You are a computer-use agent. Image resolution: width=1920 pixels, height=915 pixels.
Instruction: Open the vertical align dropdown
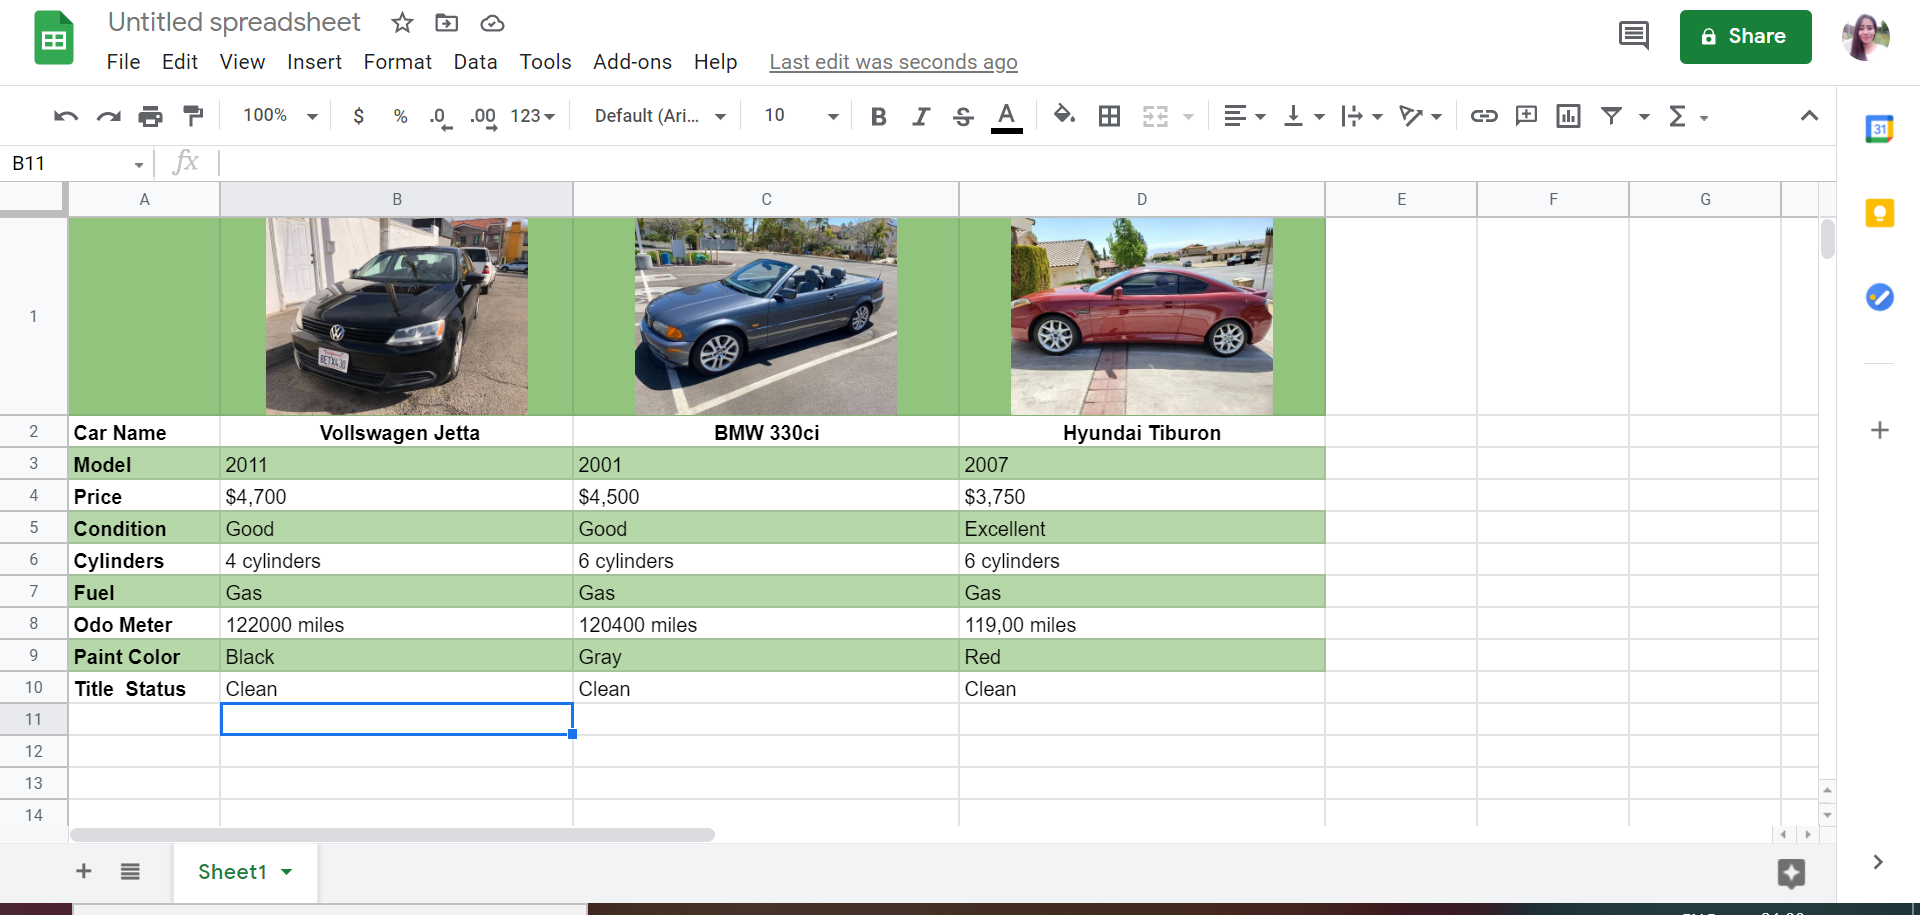tap(1304, 116)
